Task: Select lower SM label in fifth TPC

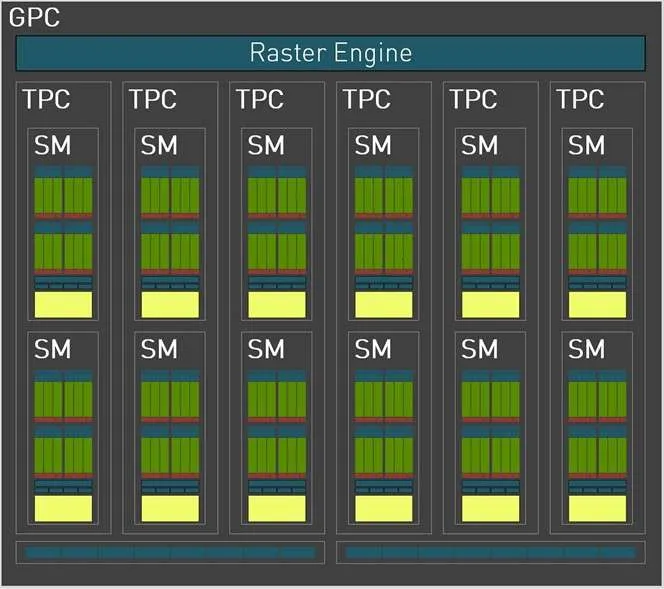Action: pyautogui.click(x=480, y=349)
